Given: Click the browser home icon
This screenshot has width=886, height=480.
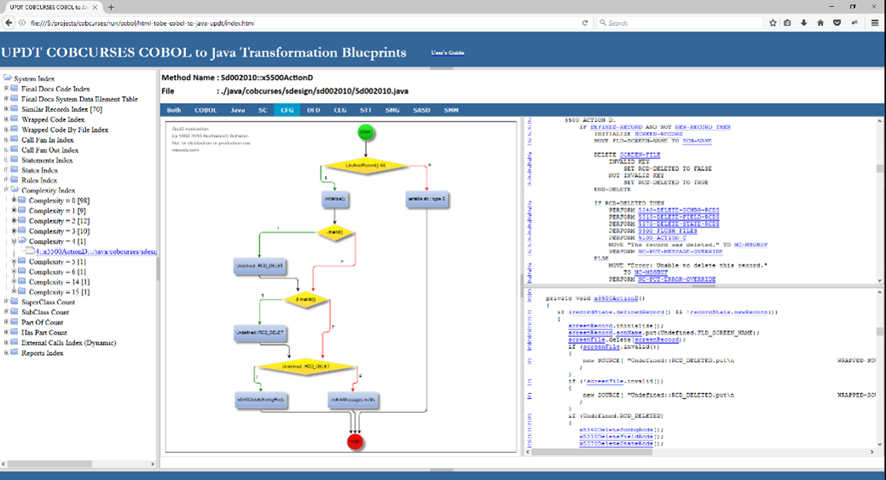Looking at the screenshot, I should tap(821, 22).
